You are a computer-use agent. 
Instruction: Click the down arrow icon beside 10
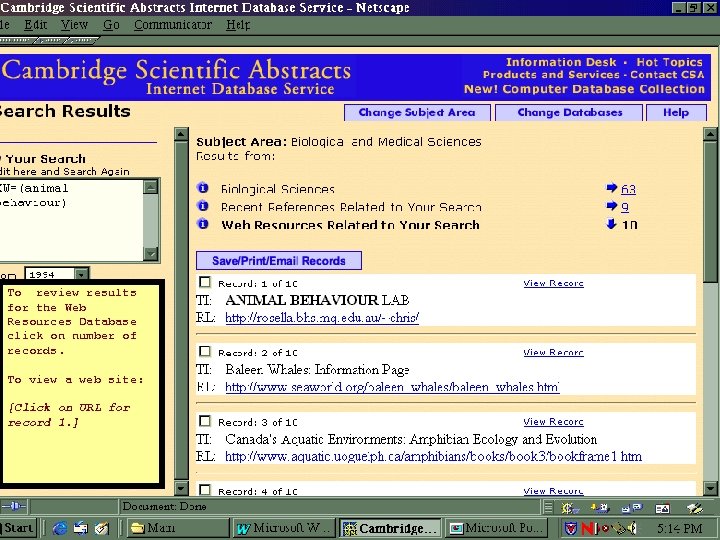tap(611, 224)
